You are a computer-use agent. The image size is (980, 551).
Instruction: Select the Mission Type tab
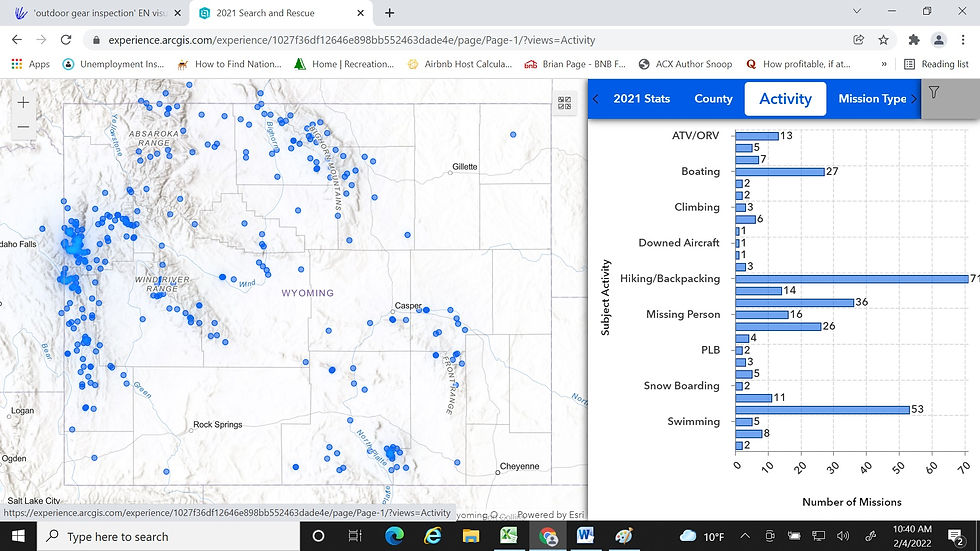(872, 99)
